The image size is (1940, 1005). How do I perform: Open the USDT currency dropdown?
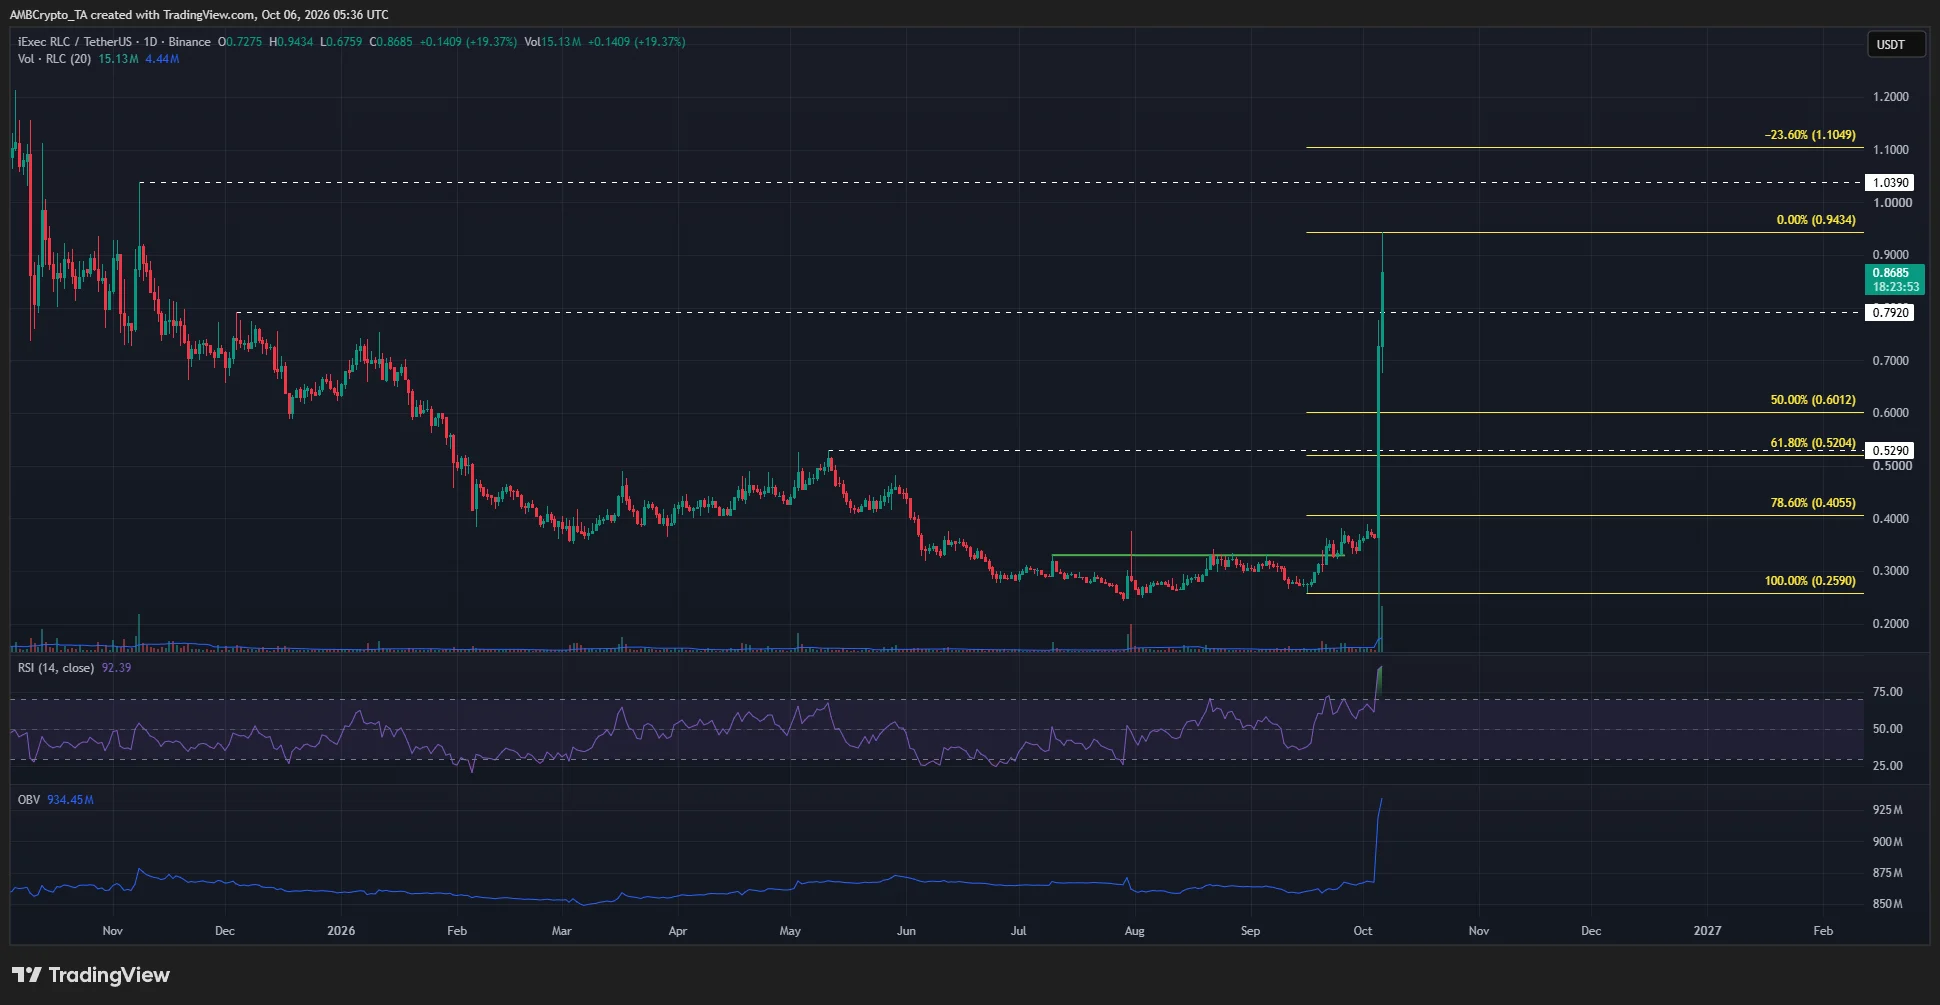pyautogui.click(x=1896, y=45)
